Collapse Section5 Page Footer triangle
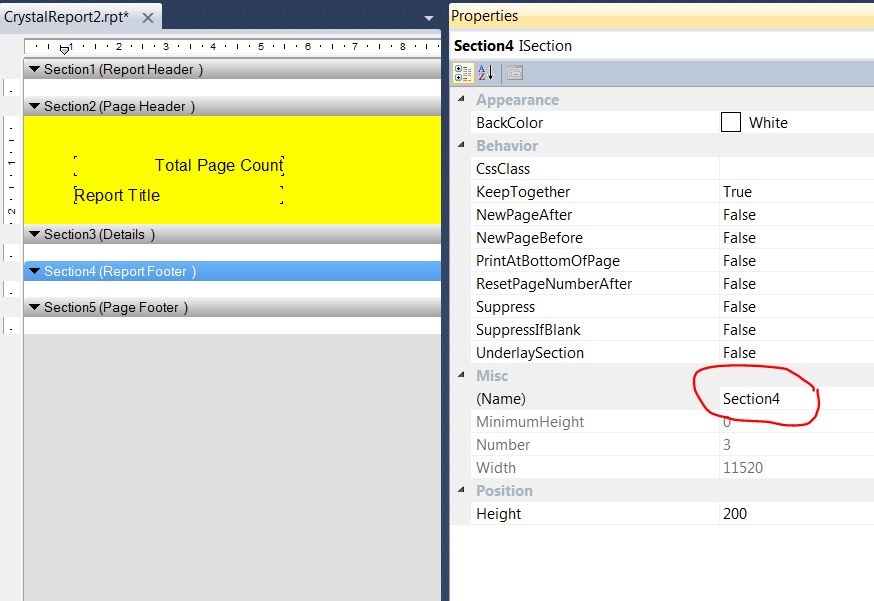This screenshot has width=874, height=601. [x=35, y=307]
